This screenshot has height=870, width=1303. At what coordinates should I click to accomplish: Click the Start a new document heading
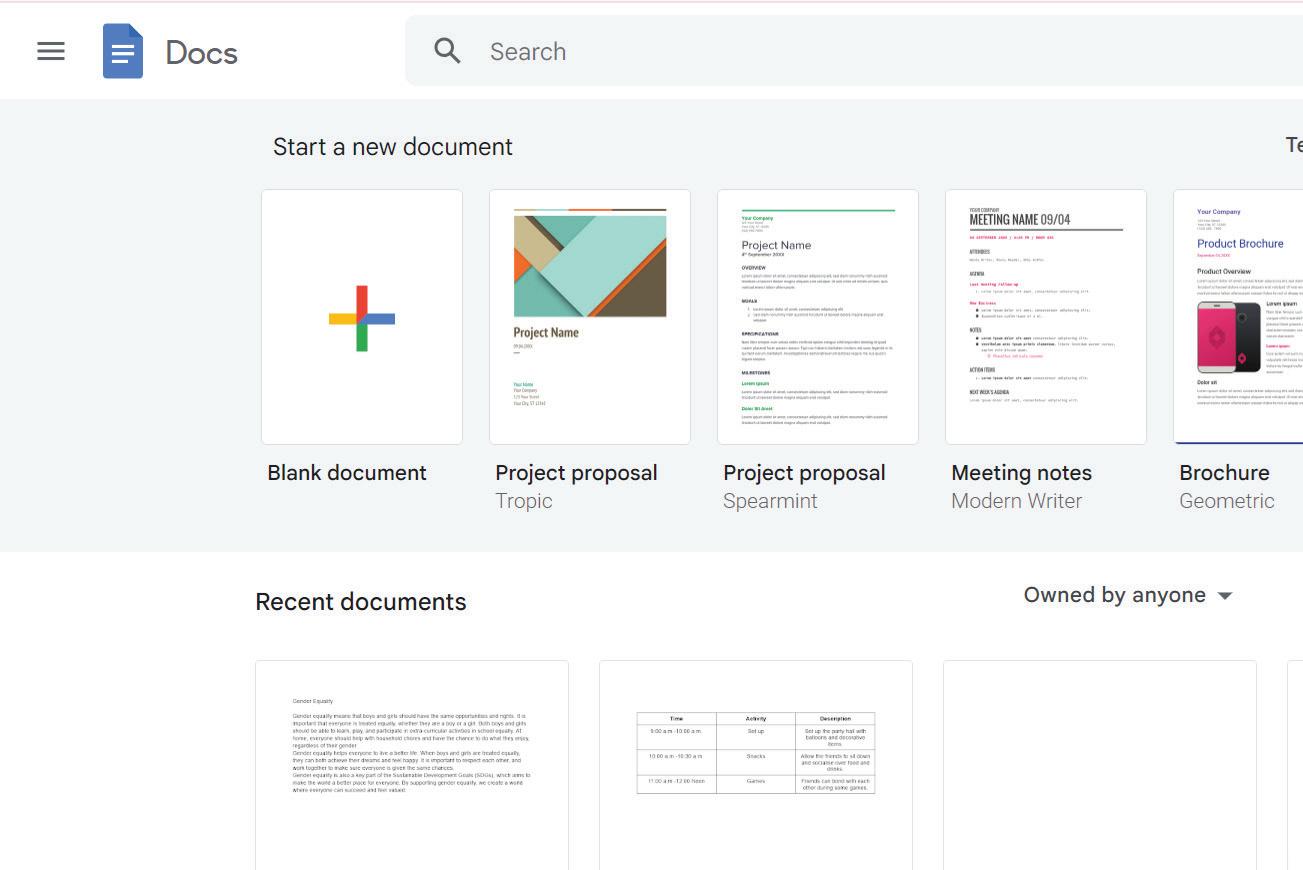[393, 147]
